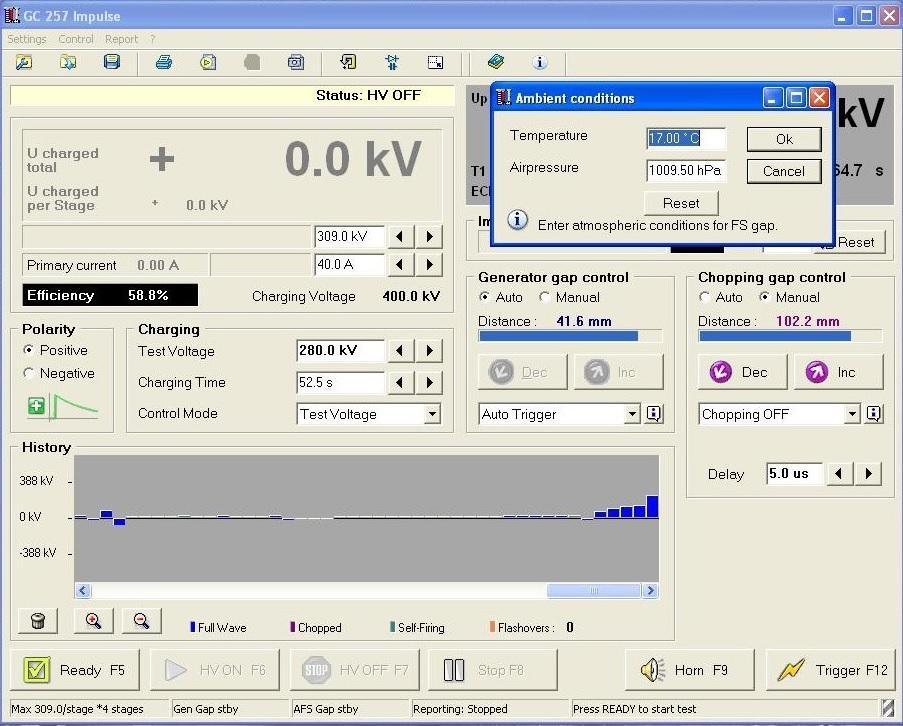The image size is (903, 726).
Task: Save using the floppy disk toolbar icon
Action: [x=112, y=62]
